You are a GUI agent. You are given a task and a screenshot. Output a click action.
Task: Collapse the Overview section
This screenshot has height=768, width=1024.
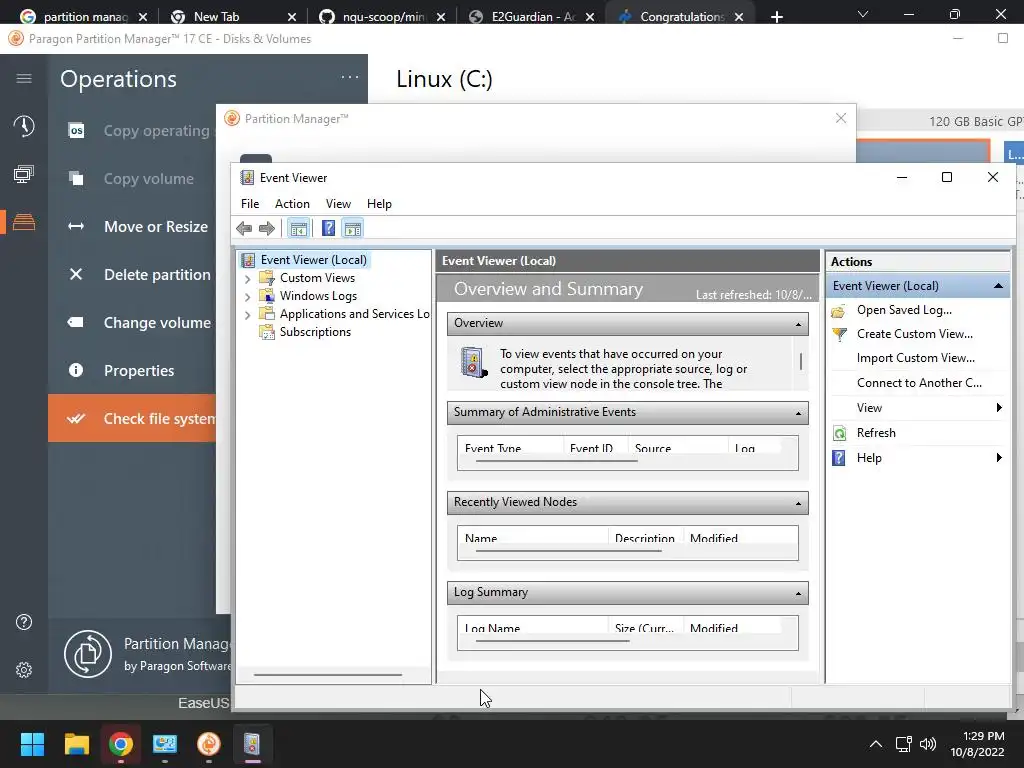click(798, 324)
